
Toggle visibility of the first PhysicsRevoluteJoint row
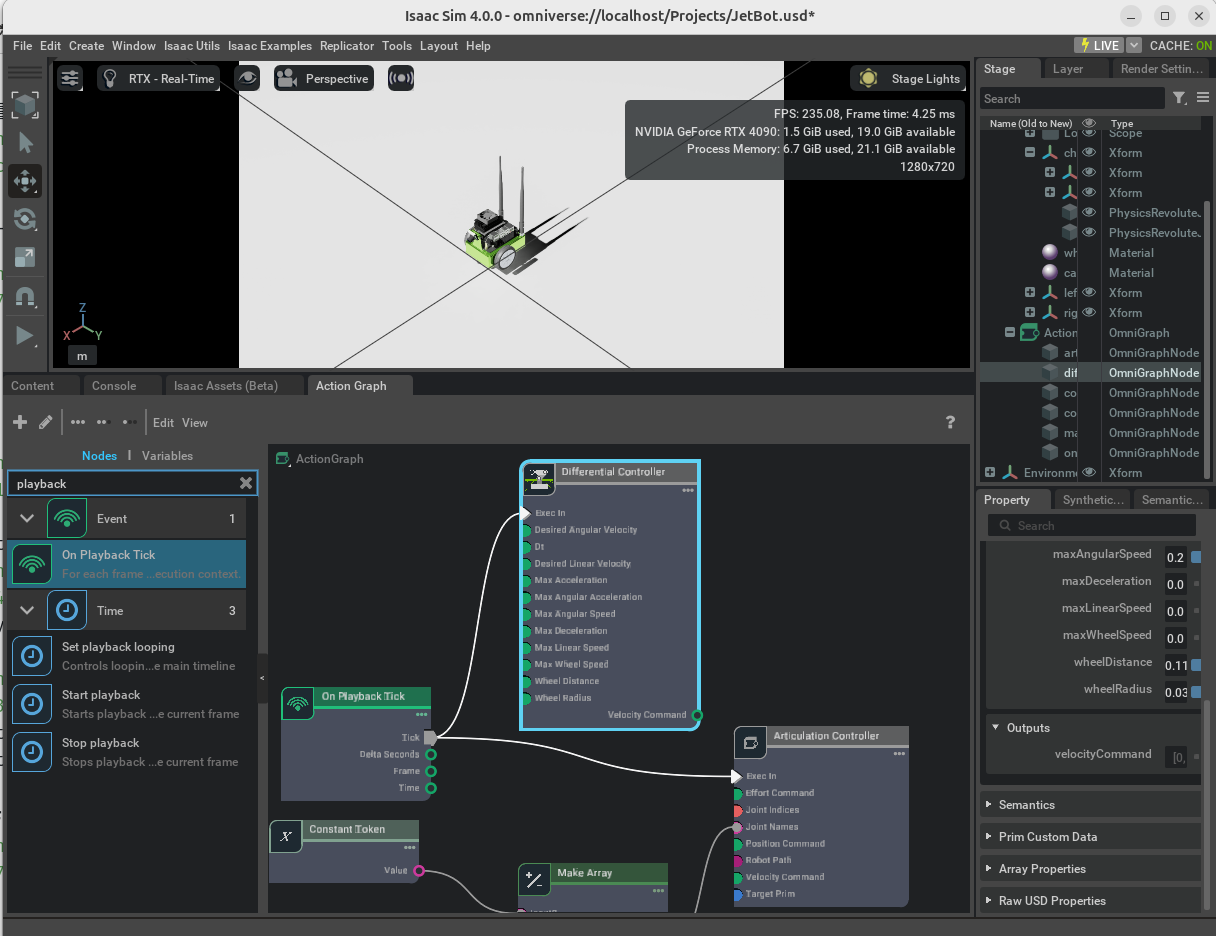point(1089,212)
